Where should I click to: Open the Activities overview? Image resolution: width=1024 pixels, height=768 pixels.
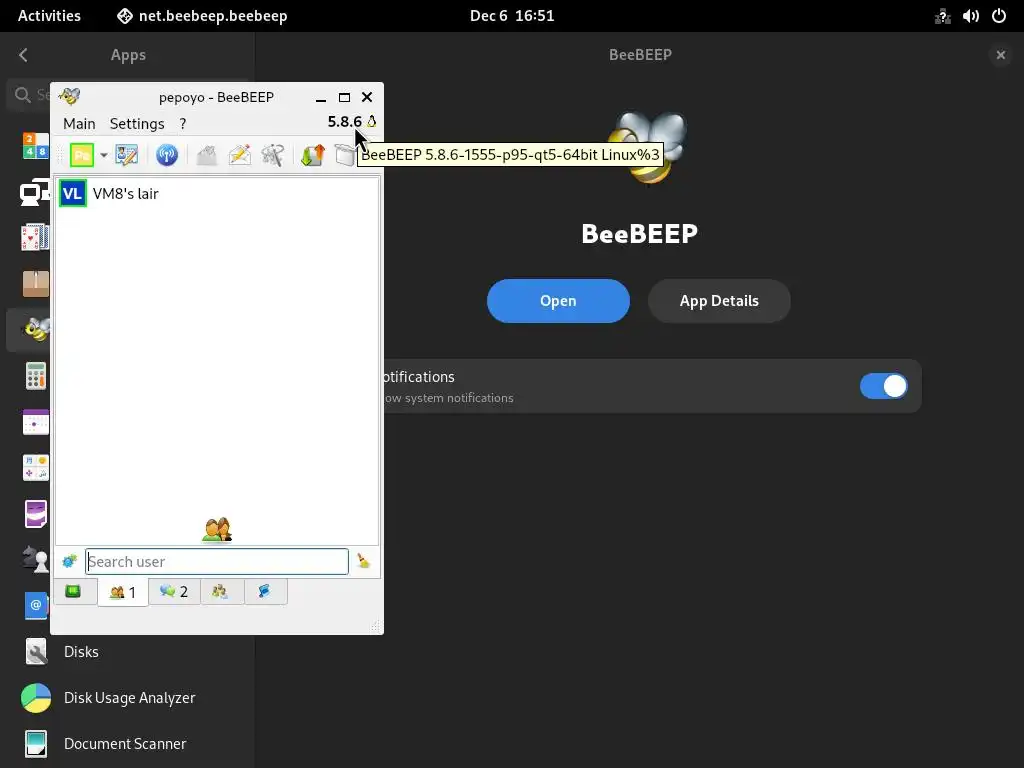click(x=50, y=16)
